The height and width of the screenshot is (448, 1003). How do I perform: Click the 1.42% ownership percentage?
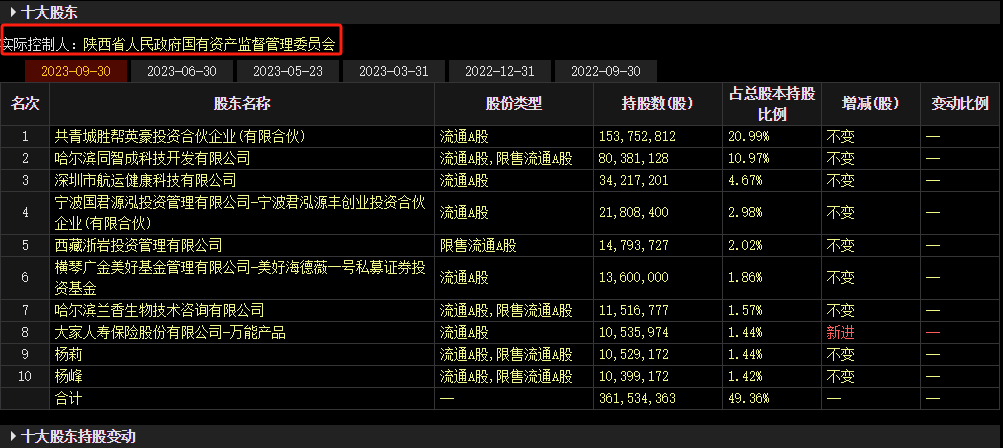[745, 376]
